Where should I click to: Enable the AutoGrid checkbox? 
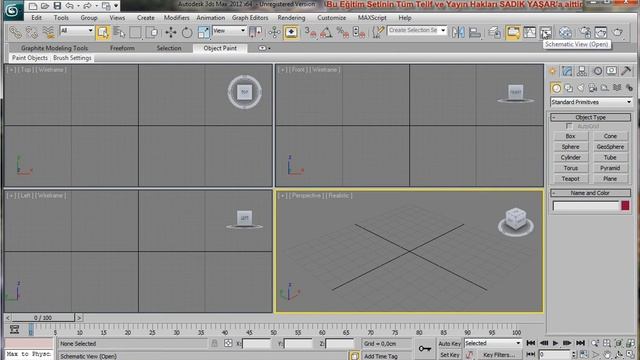pos(569,127)
